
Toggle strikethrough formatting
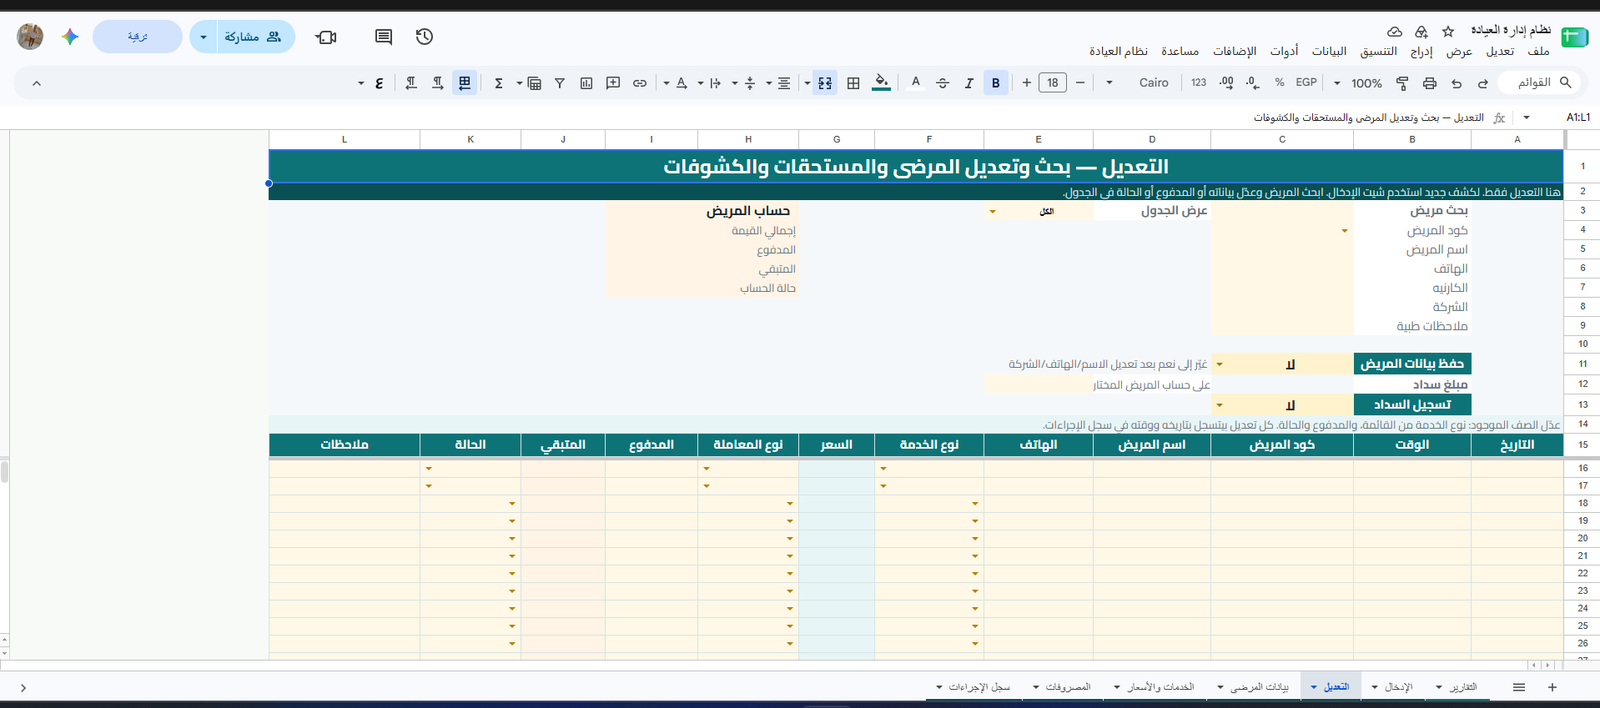pyautogui.click(x=942, y=83)
